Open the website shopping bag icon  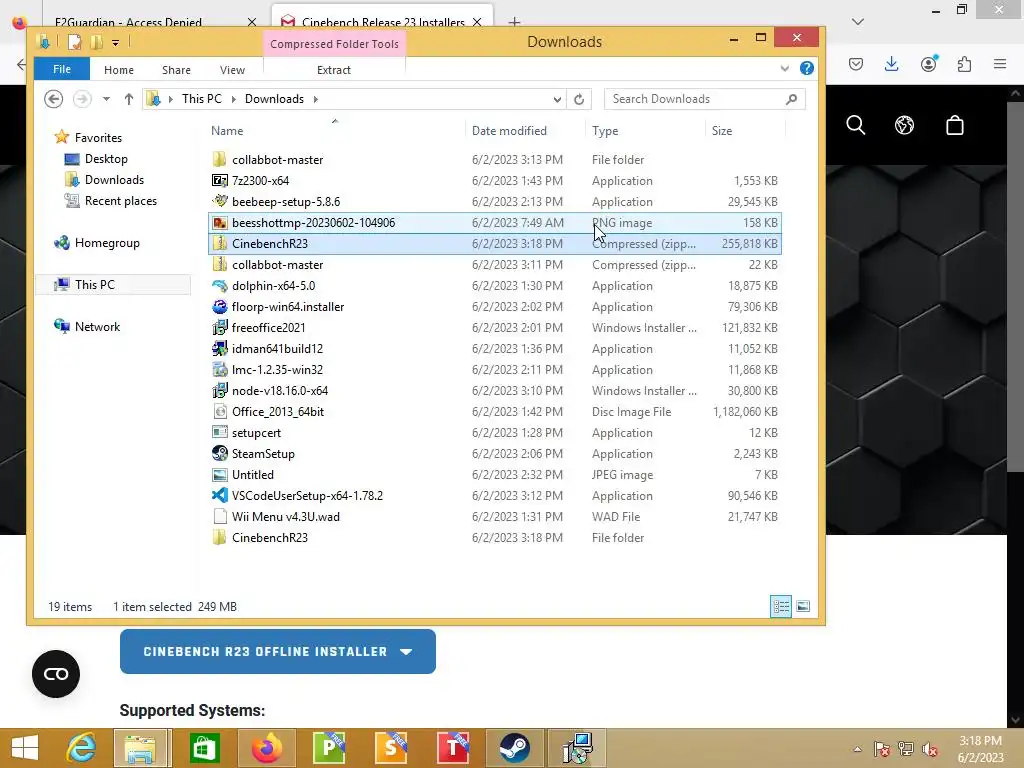point(955,125)
